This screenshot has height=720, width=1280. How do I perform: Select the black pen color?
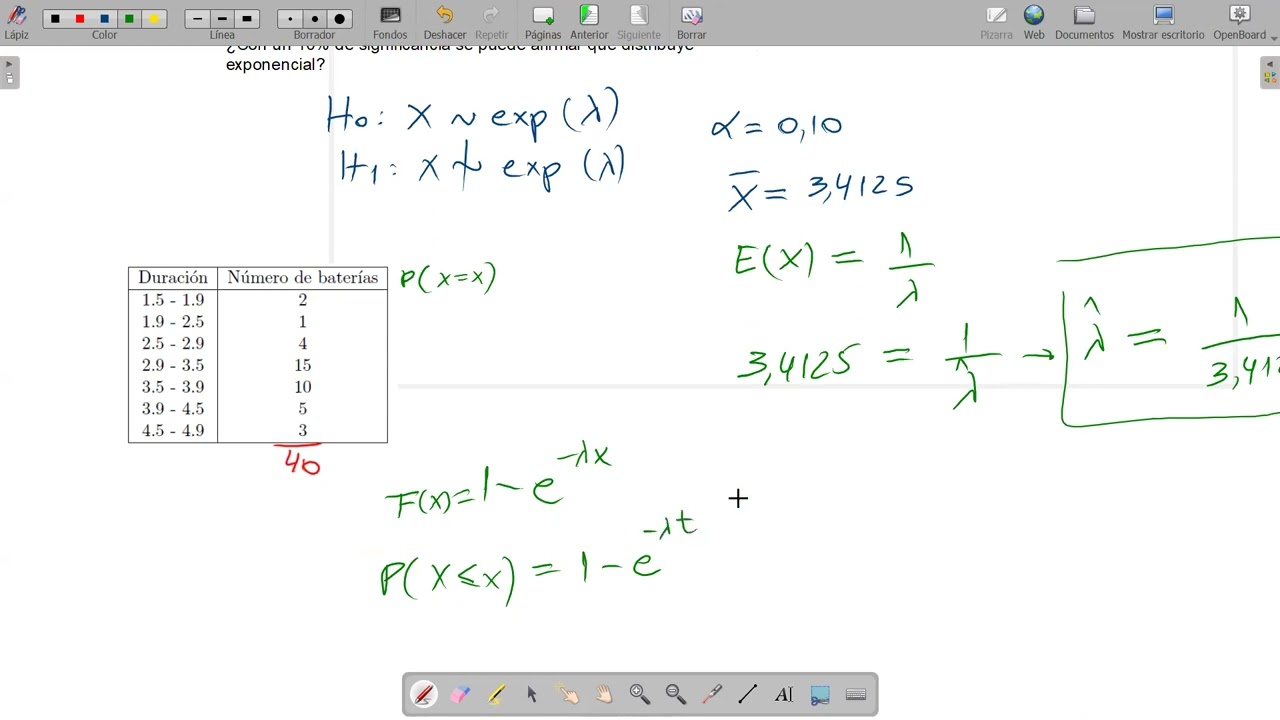(55, 19)
